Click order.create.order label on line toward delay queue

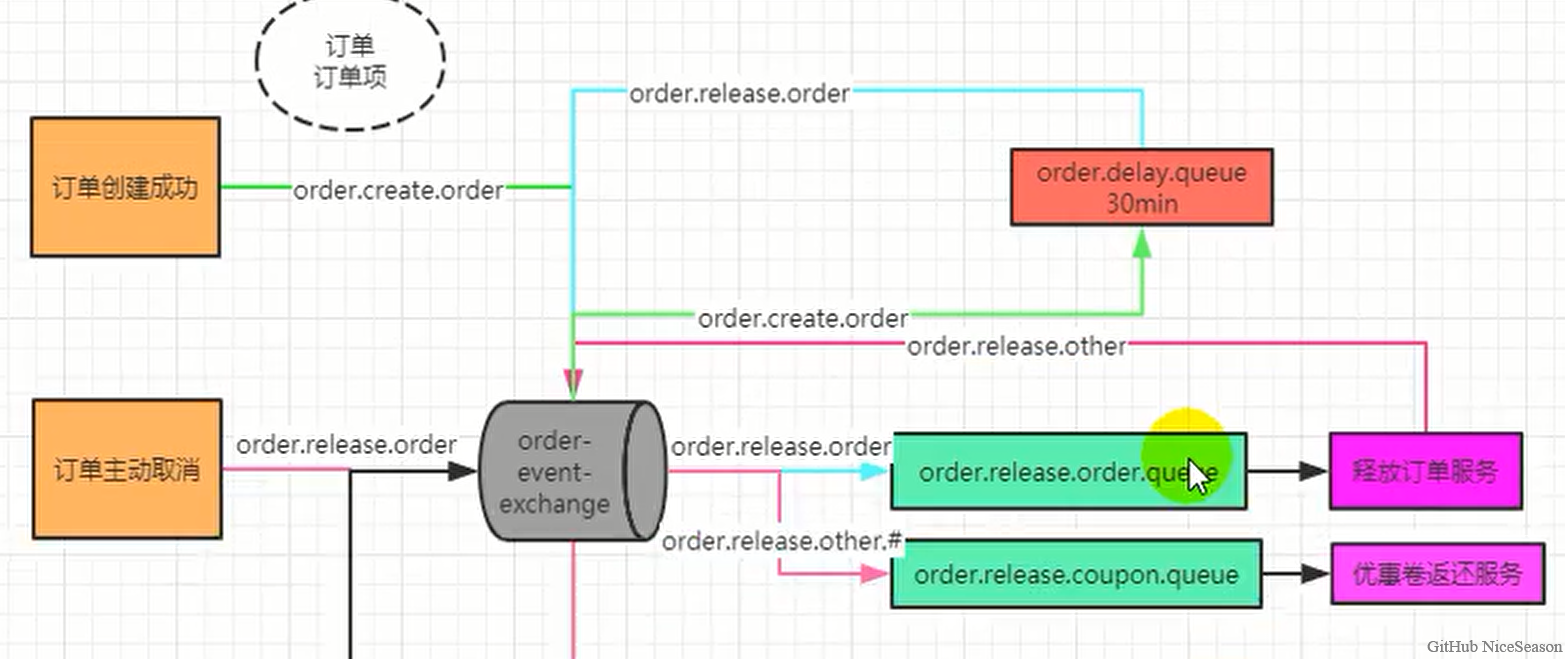click(x=803, y=319)
